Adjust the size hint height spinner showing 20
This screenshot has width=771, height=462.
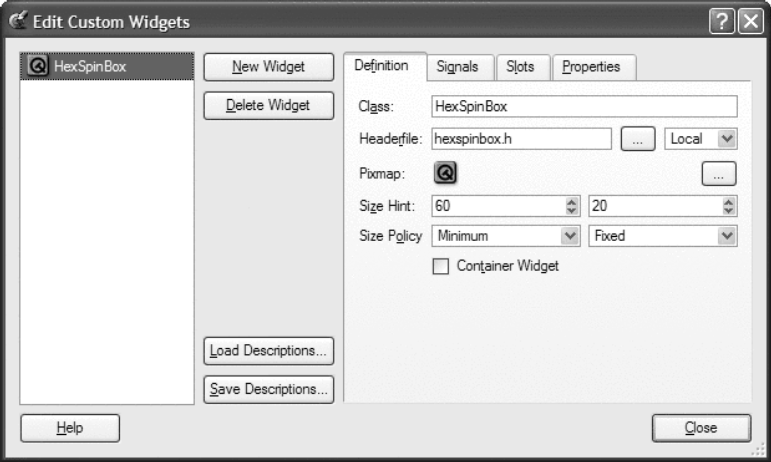pos(729,205)
